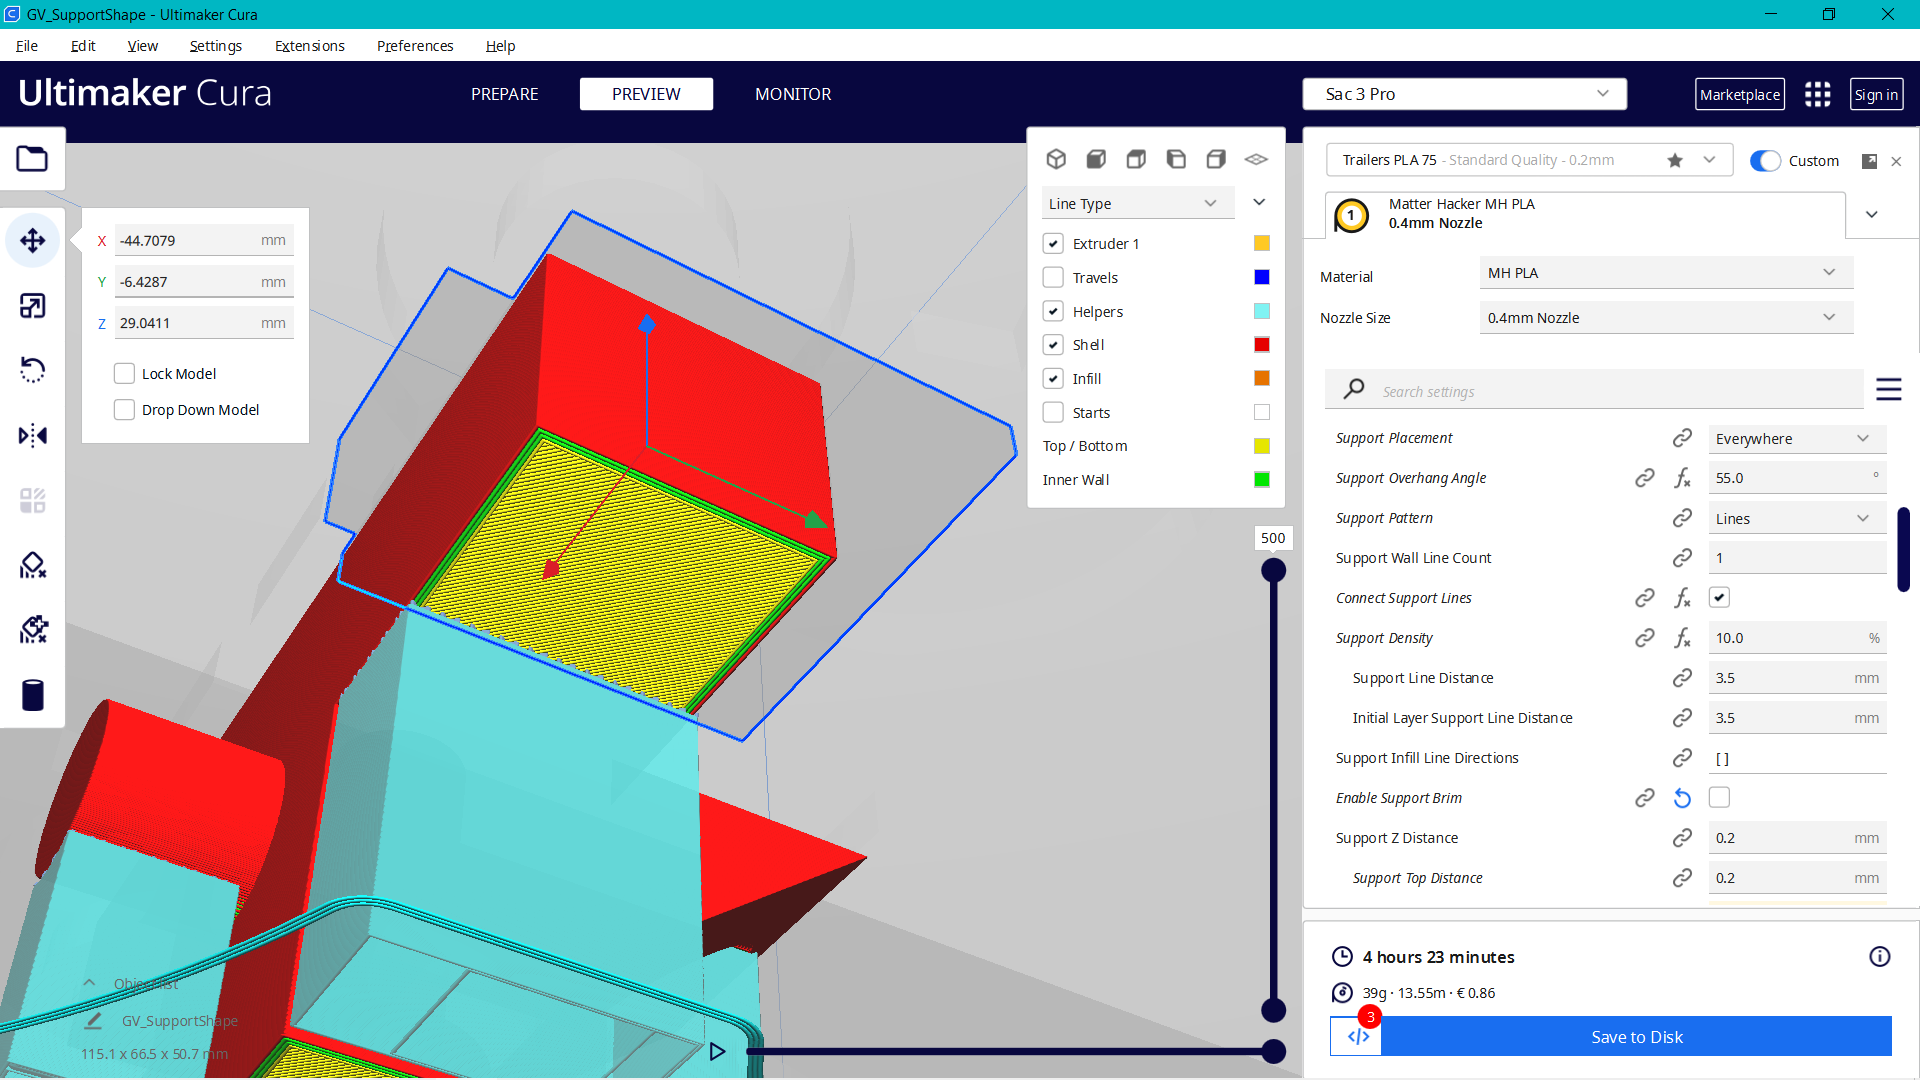Enable the Travels line type
Viewport: 1920px width, 1080px height.
click(1053, 277)
